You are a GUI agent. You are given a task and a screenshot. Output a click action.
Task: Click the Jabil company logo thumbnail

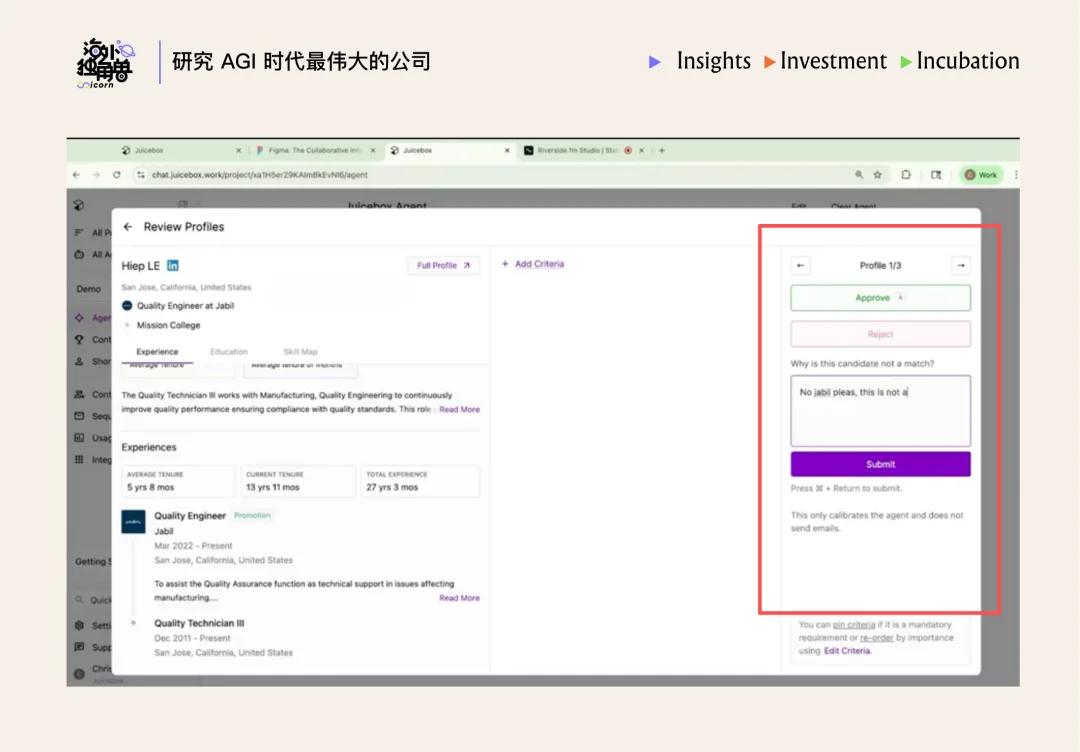click(x=133, y=522)
